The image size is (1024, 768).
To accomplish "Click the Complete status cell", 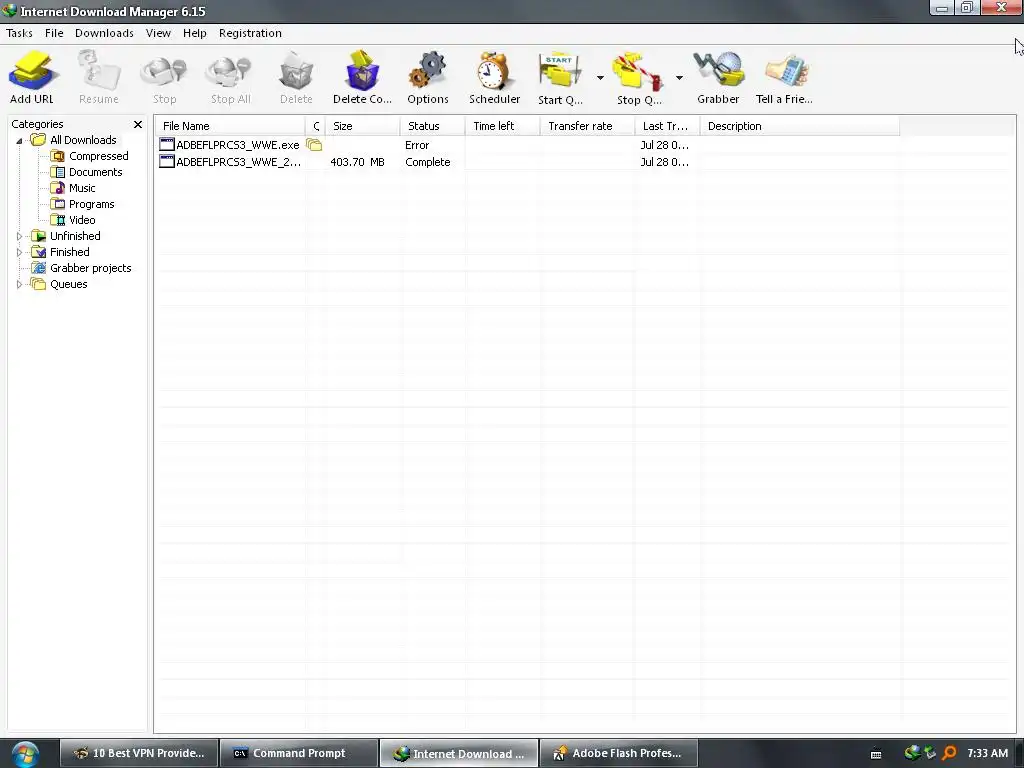I will [x=428, y=162].
